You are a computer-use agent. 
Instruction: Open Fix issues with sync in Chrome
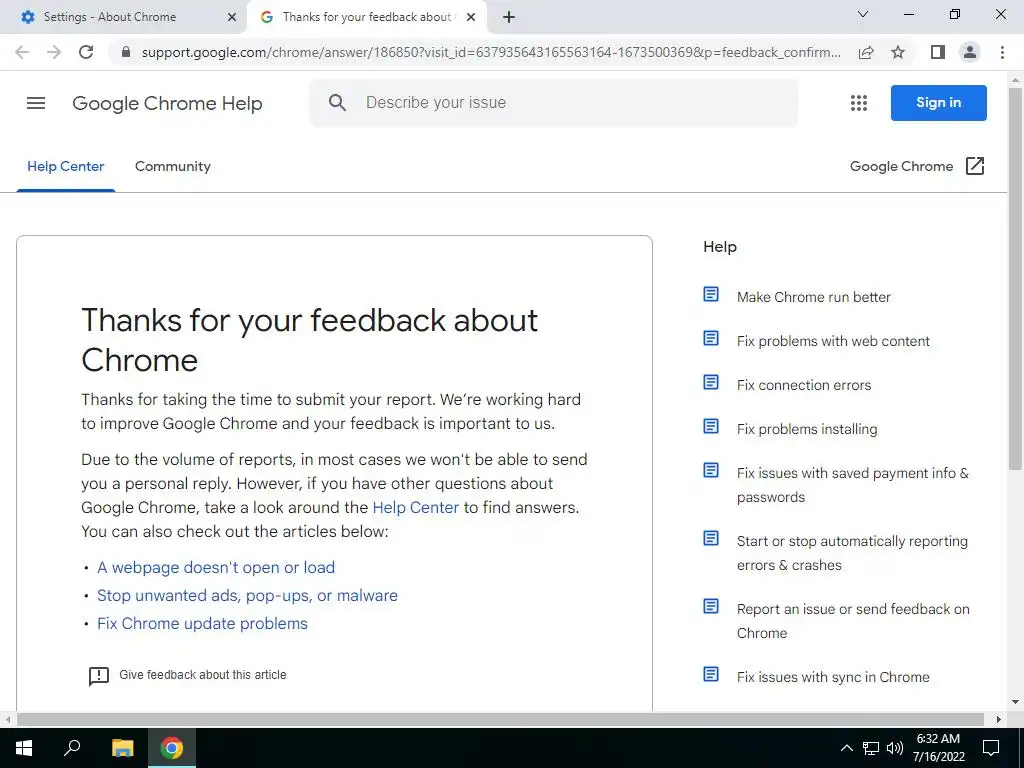833,677
